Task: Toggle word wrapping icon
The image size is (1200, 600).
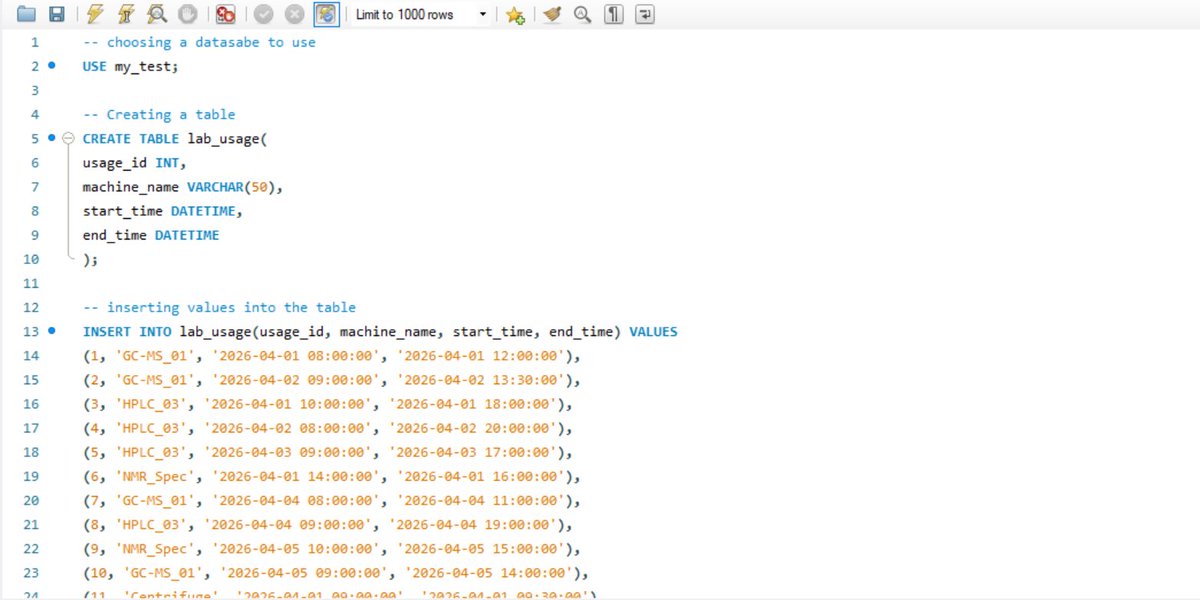Action: point(645,14)
